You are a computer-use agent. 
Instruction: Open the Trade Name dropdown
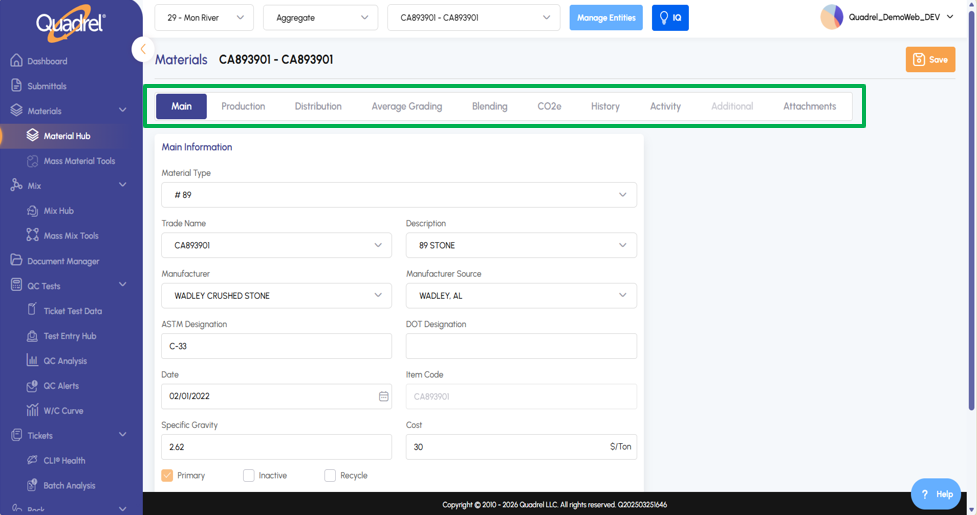coord(276,245)
